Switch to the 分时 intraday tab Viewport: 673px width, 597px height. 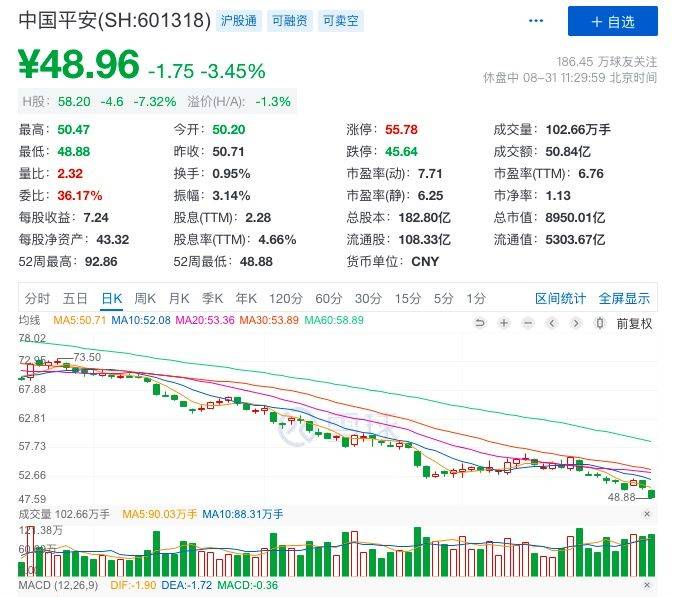coord(37,298)
